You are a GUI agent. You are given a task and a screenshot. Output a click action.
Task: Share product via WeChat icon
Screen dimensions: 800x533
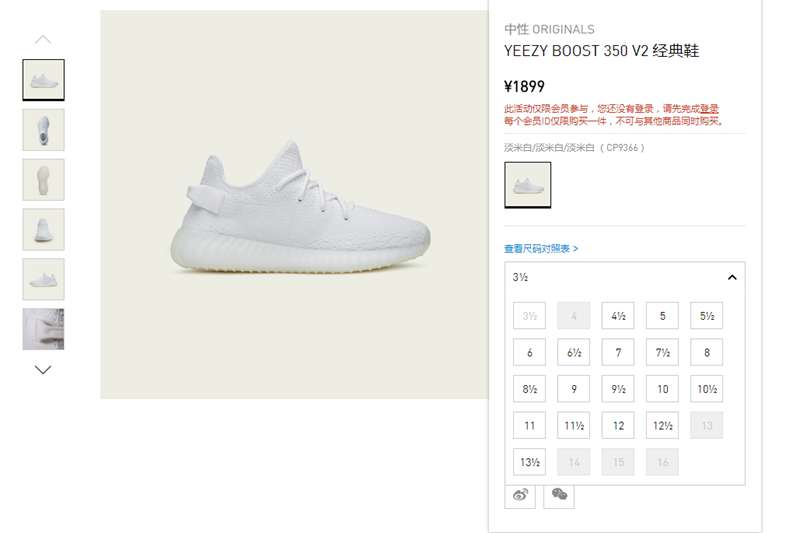pyautogui.click(x=559, y=495)
